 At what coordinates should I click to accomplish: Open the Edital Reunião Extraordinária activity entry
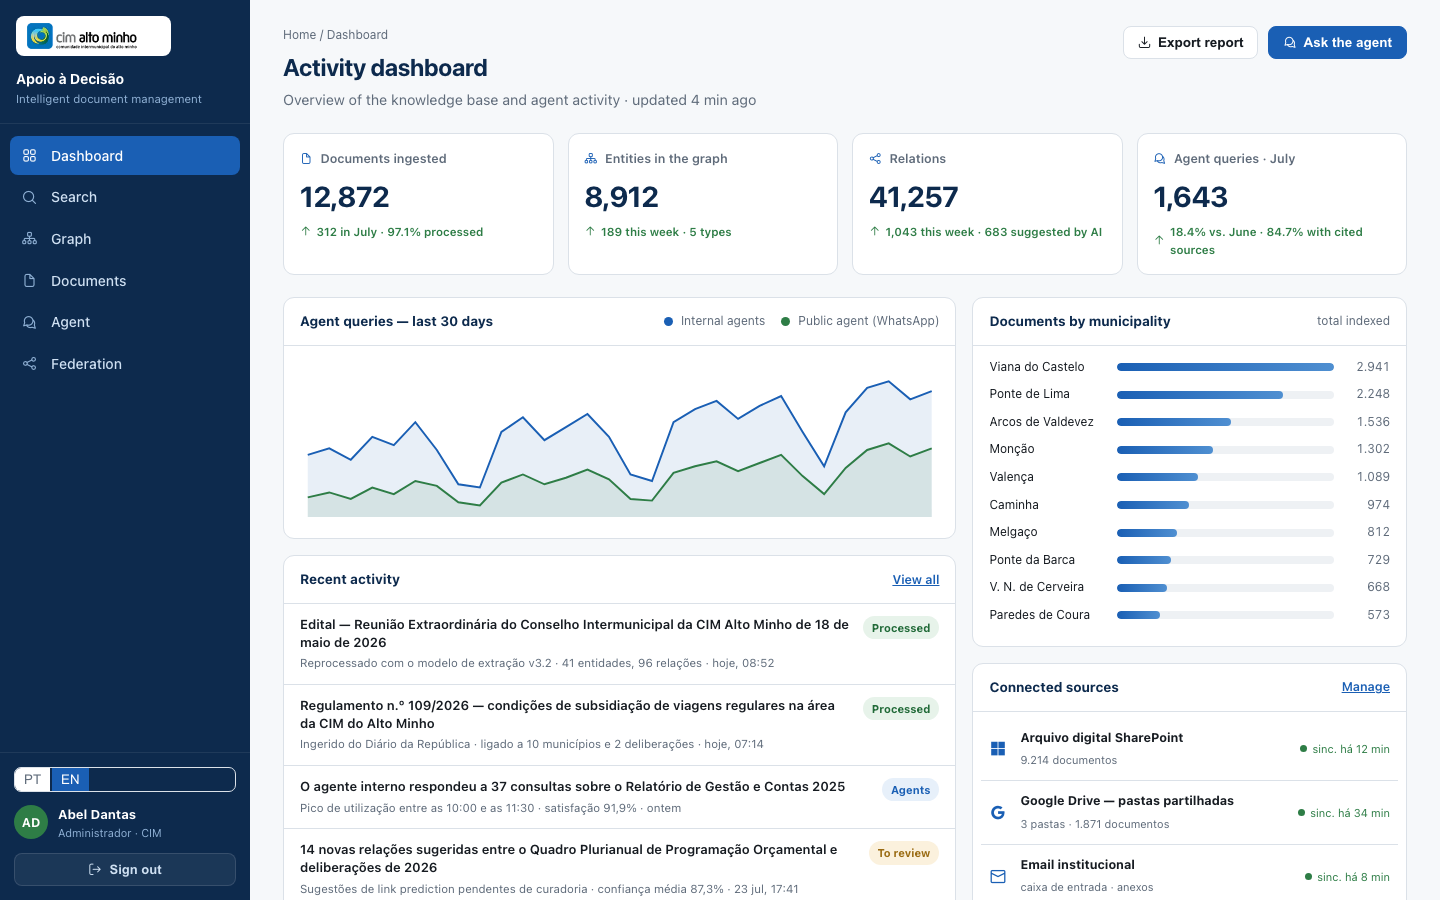[619, 644]
